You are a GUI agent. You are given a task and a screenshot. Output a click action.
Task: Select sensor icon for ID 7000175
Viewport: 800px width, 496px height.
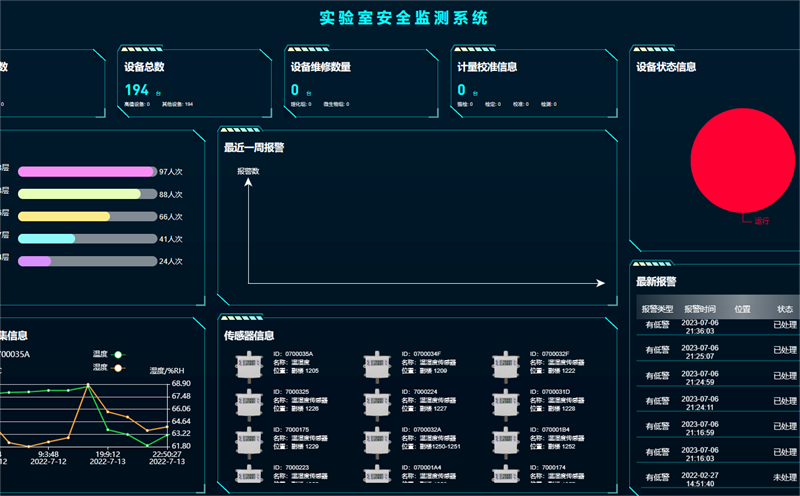click(x=248, y=441)
